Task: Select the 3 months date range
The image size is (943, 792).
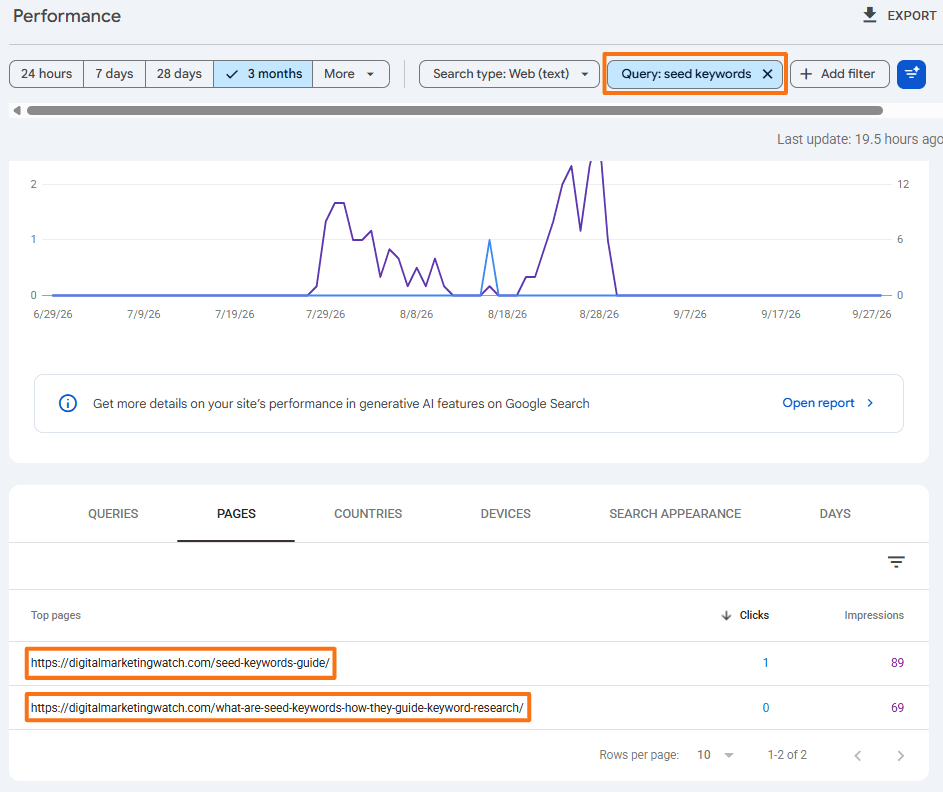Action: [263, 74]
